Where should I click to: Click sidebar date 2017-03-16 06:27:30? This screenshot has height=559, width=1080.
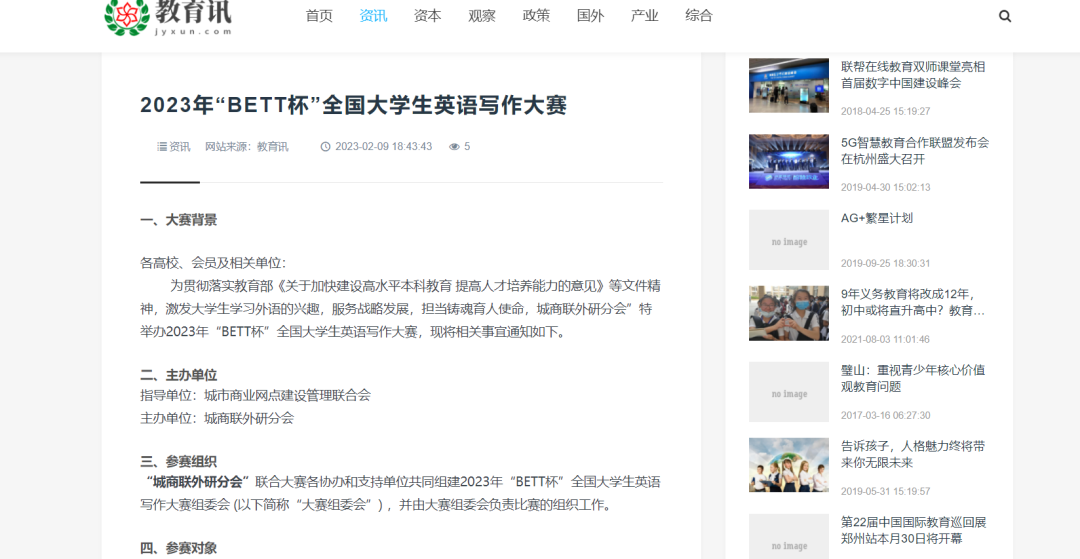click(x=885, y=415)
